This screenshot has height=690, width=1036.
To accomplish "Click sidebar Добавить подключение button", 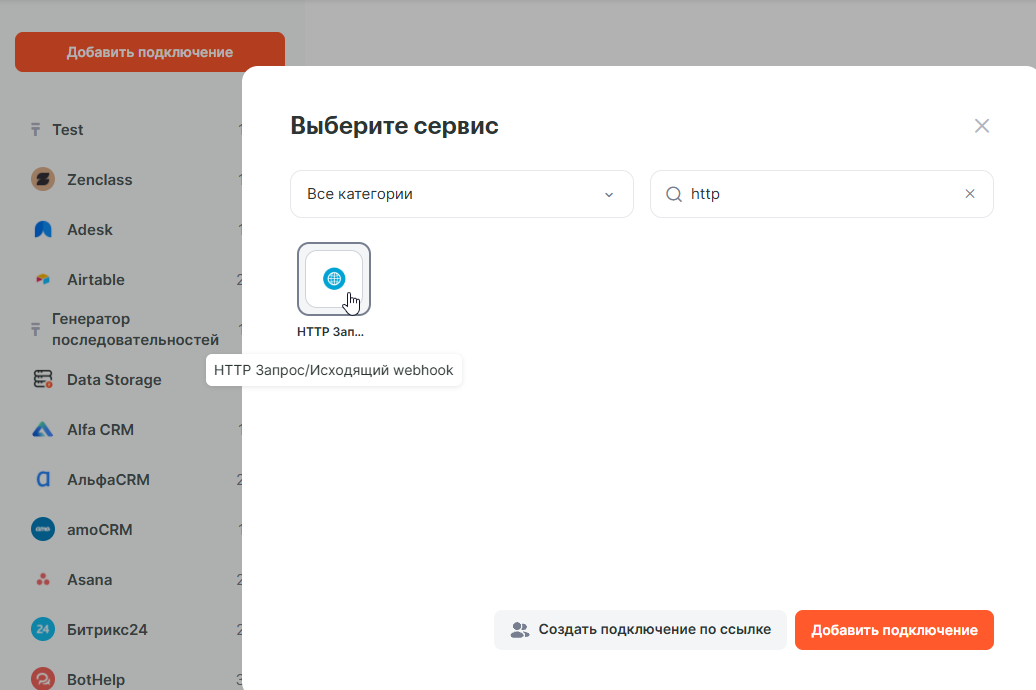I will pos(150,52).
